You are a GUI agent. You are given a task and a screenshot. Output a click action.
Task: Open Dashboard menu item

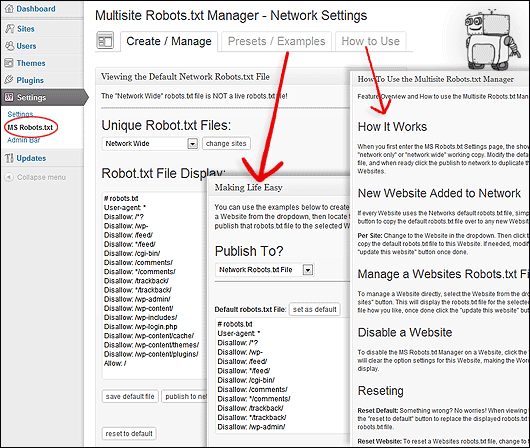click(x=36, y=9)
